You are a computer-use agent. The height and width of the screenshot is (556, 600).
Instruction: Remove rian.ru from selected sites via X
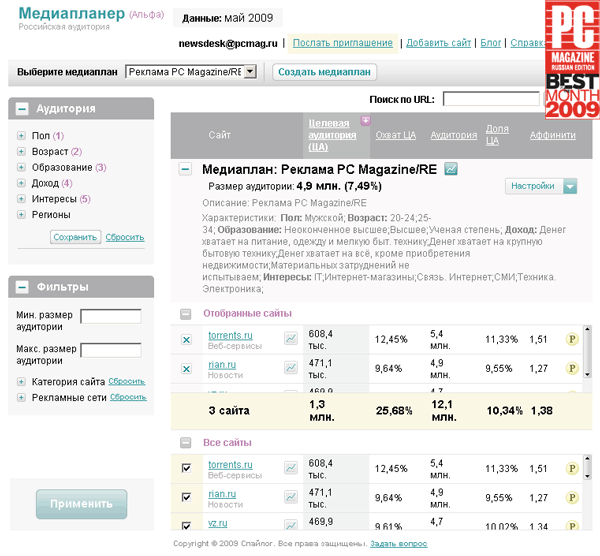(186, 369)
